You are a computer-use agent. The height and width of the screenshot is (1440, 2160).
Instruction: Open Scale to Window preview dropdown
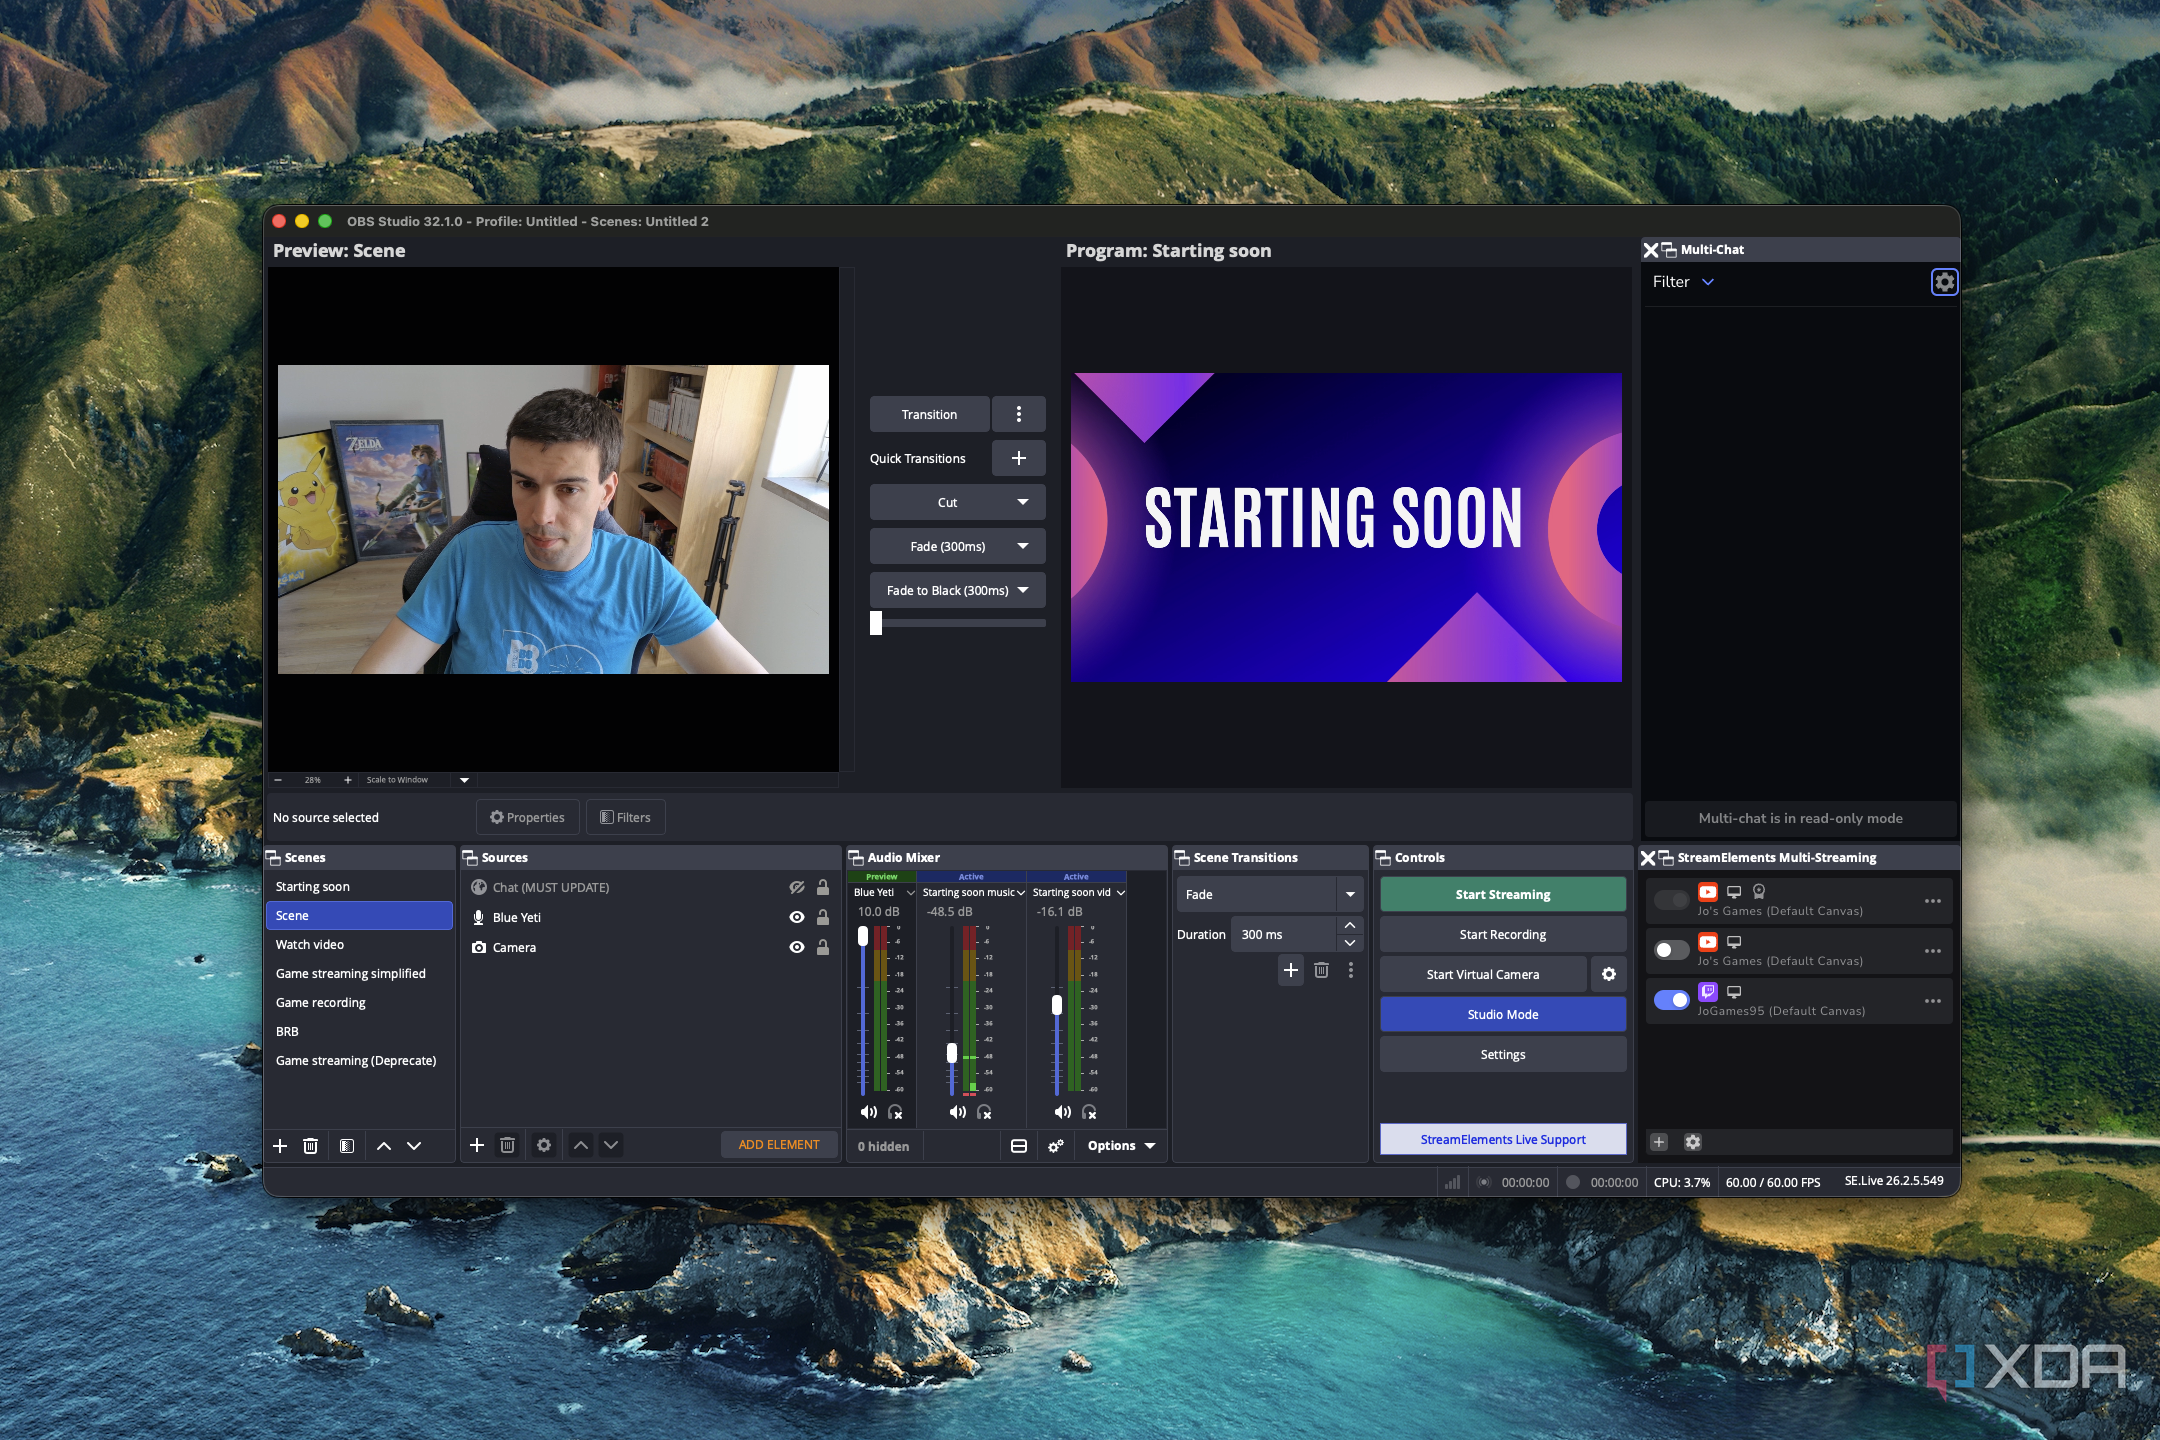click(x=464, y=780)
